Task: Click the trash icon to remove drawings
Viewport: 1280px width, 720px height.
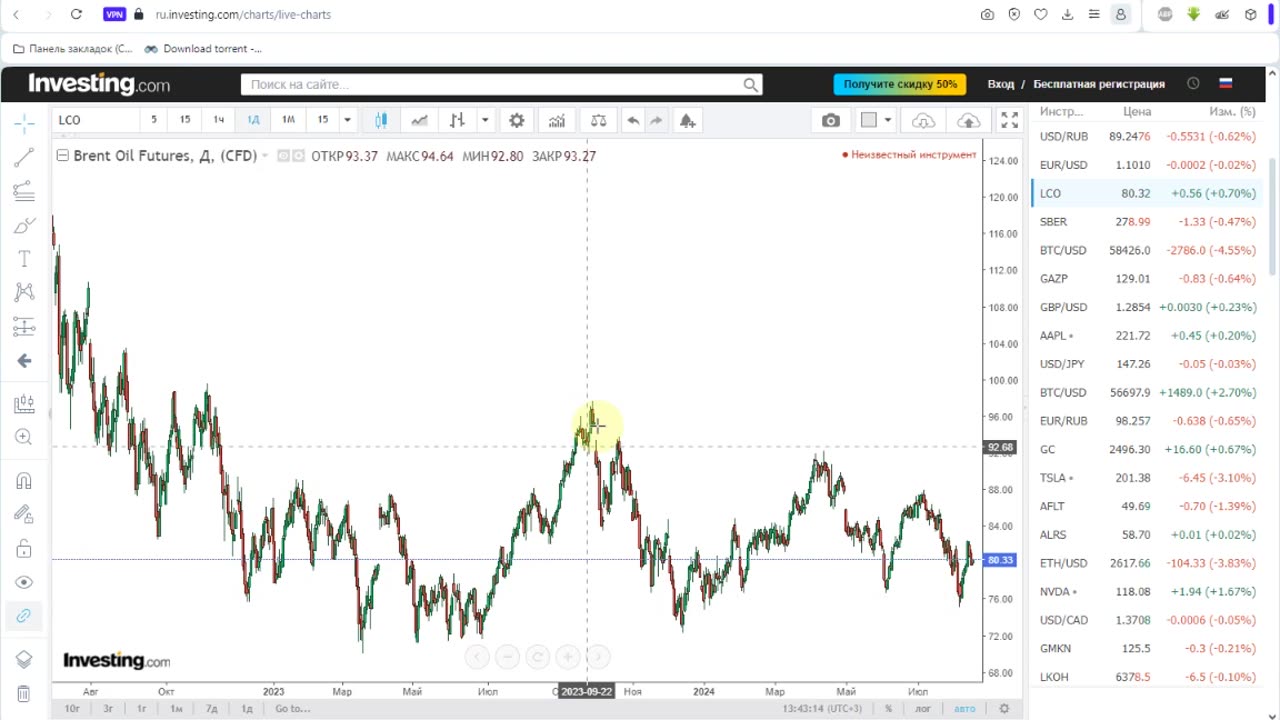Action: [24, 693]
